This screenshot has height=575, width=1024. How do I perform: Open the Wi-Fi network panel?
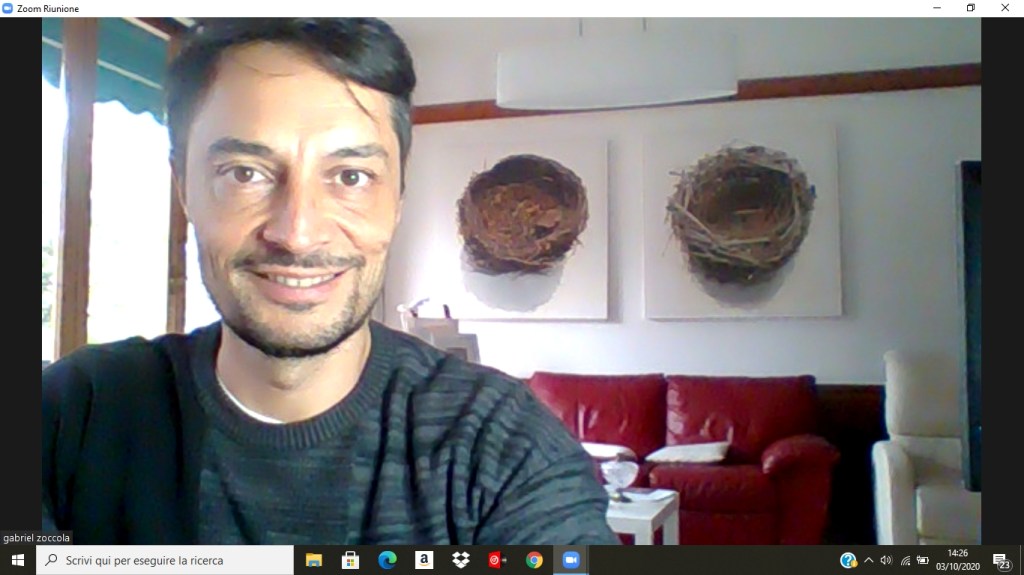tap(905, 560)
